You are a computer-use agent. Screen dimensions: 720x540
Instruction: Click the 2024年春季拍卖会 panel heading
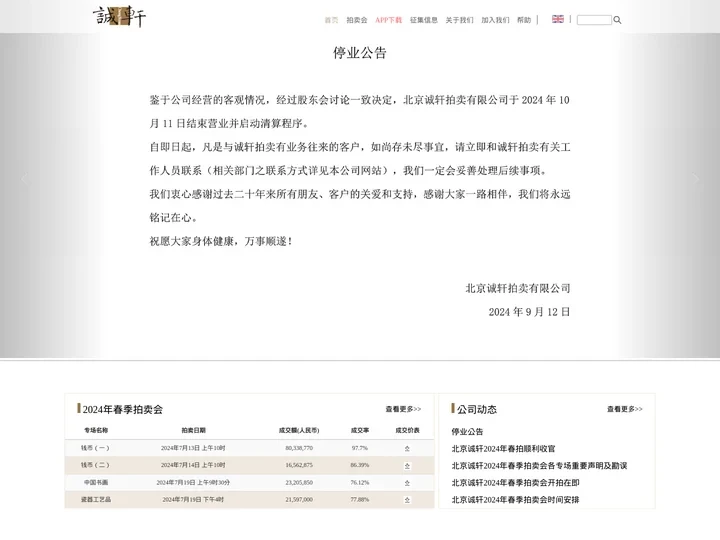[x=123, y=409]
